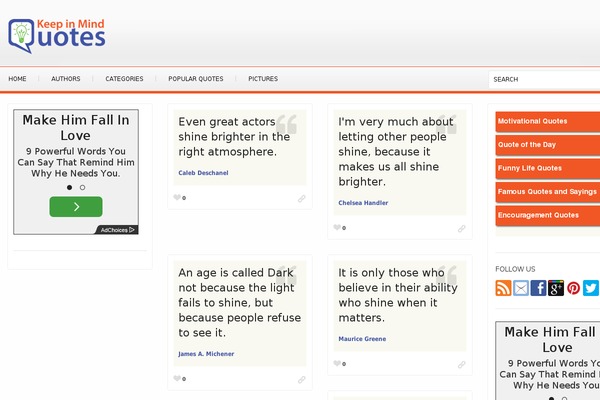Click the email subscription icon

pyautogui.click(x=521, y=288)
